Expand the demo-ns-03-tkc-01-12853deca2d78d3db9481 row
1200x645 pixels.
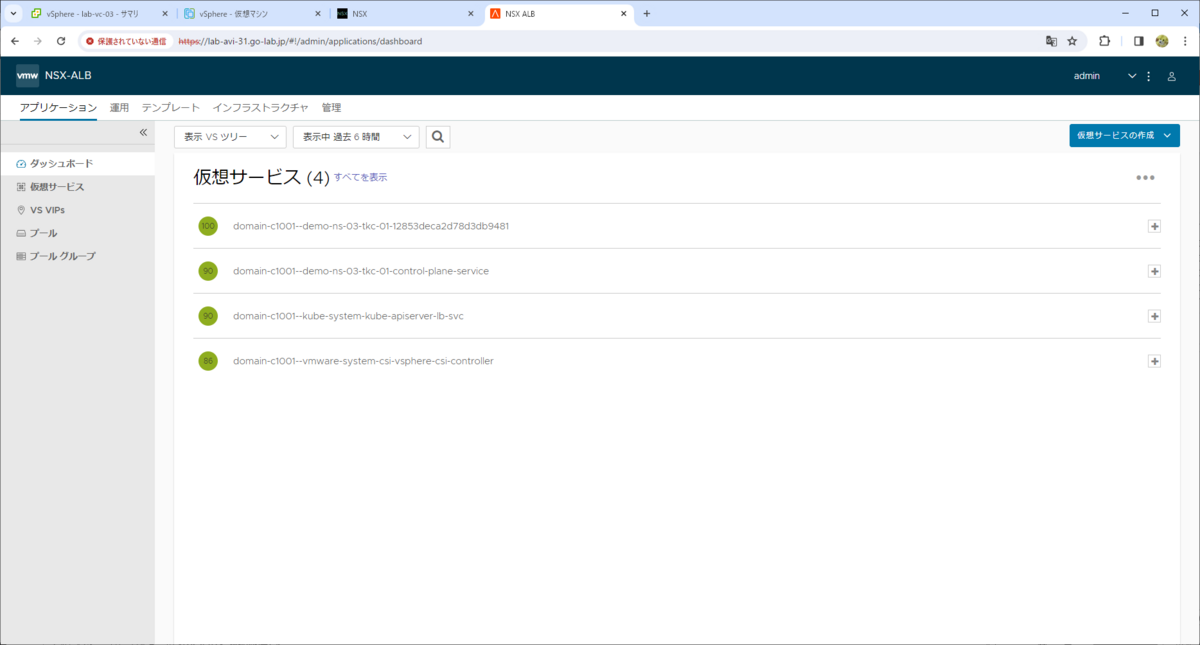coord(1154,226)
